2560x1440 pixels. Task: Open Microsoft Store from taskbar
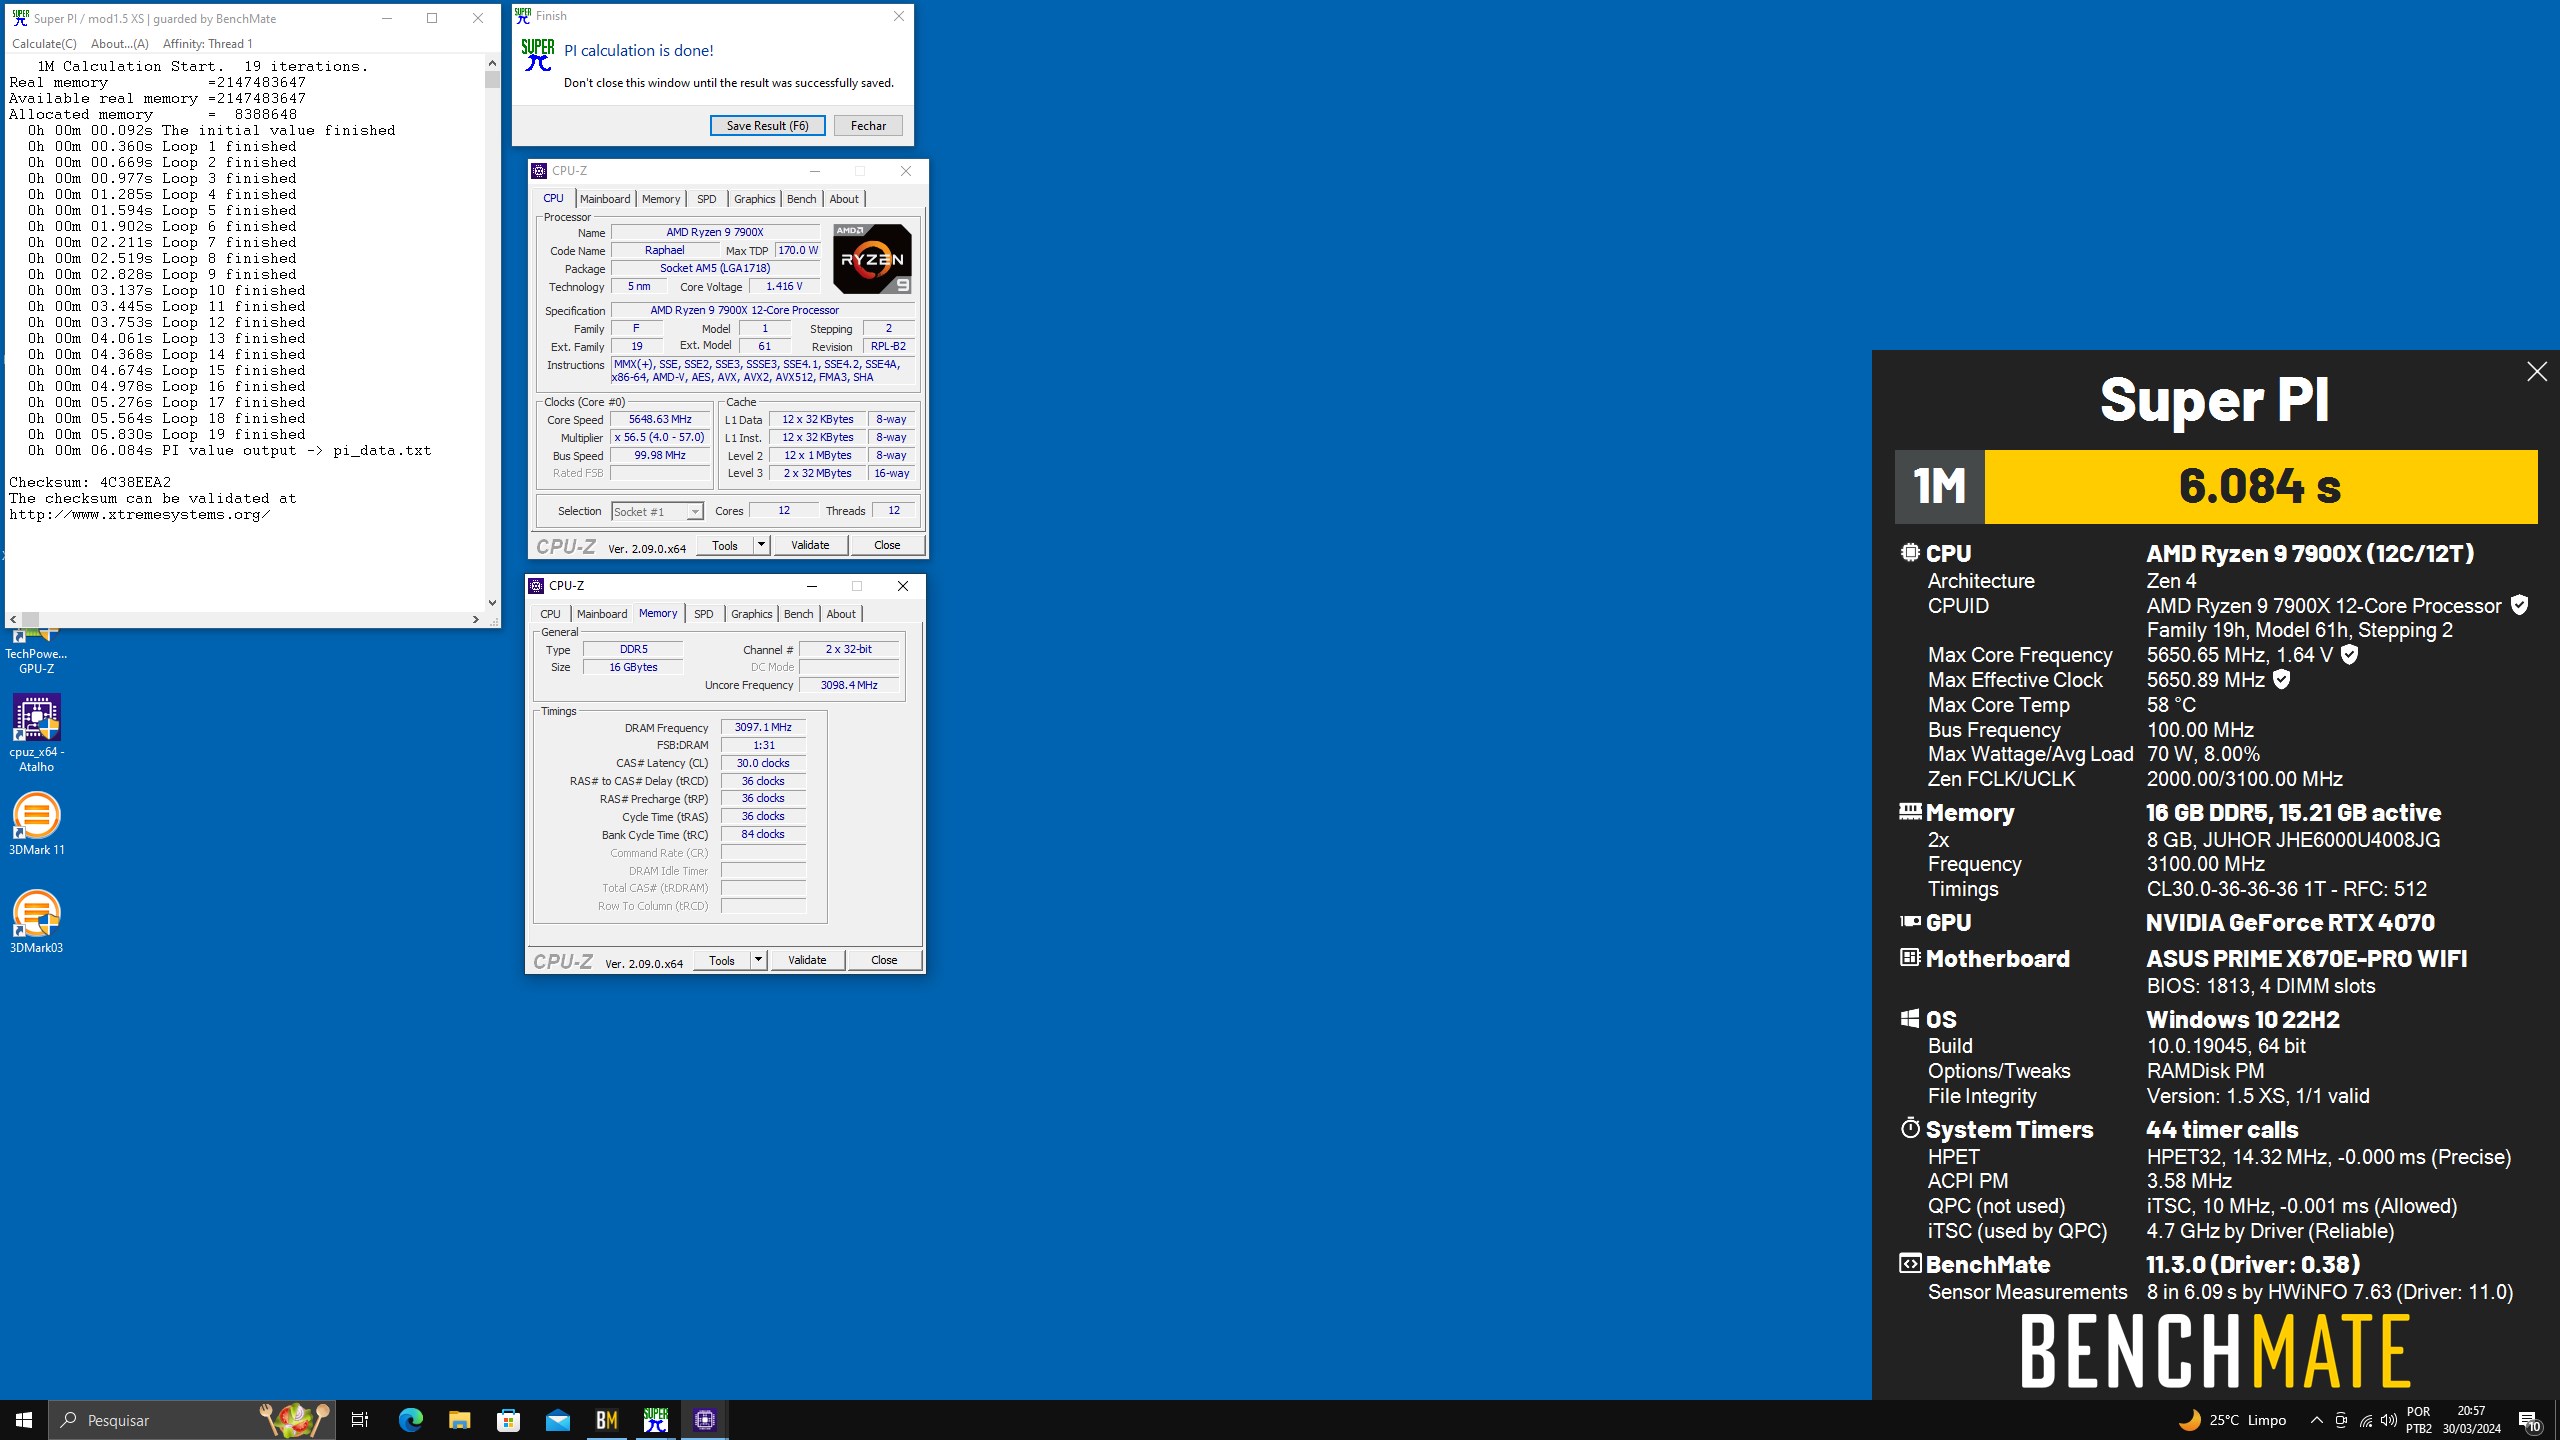508,1419
